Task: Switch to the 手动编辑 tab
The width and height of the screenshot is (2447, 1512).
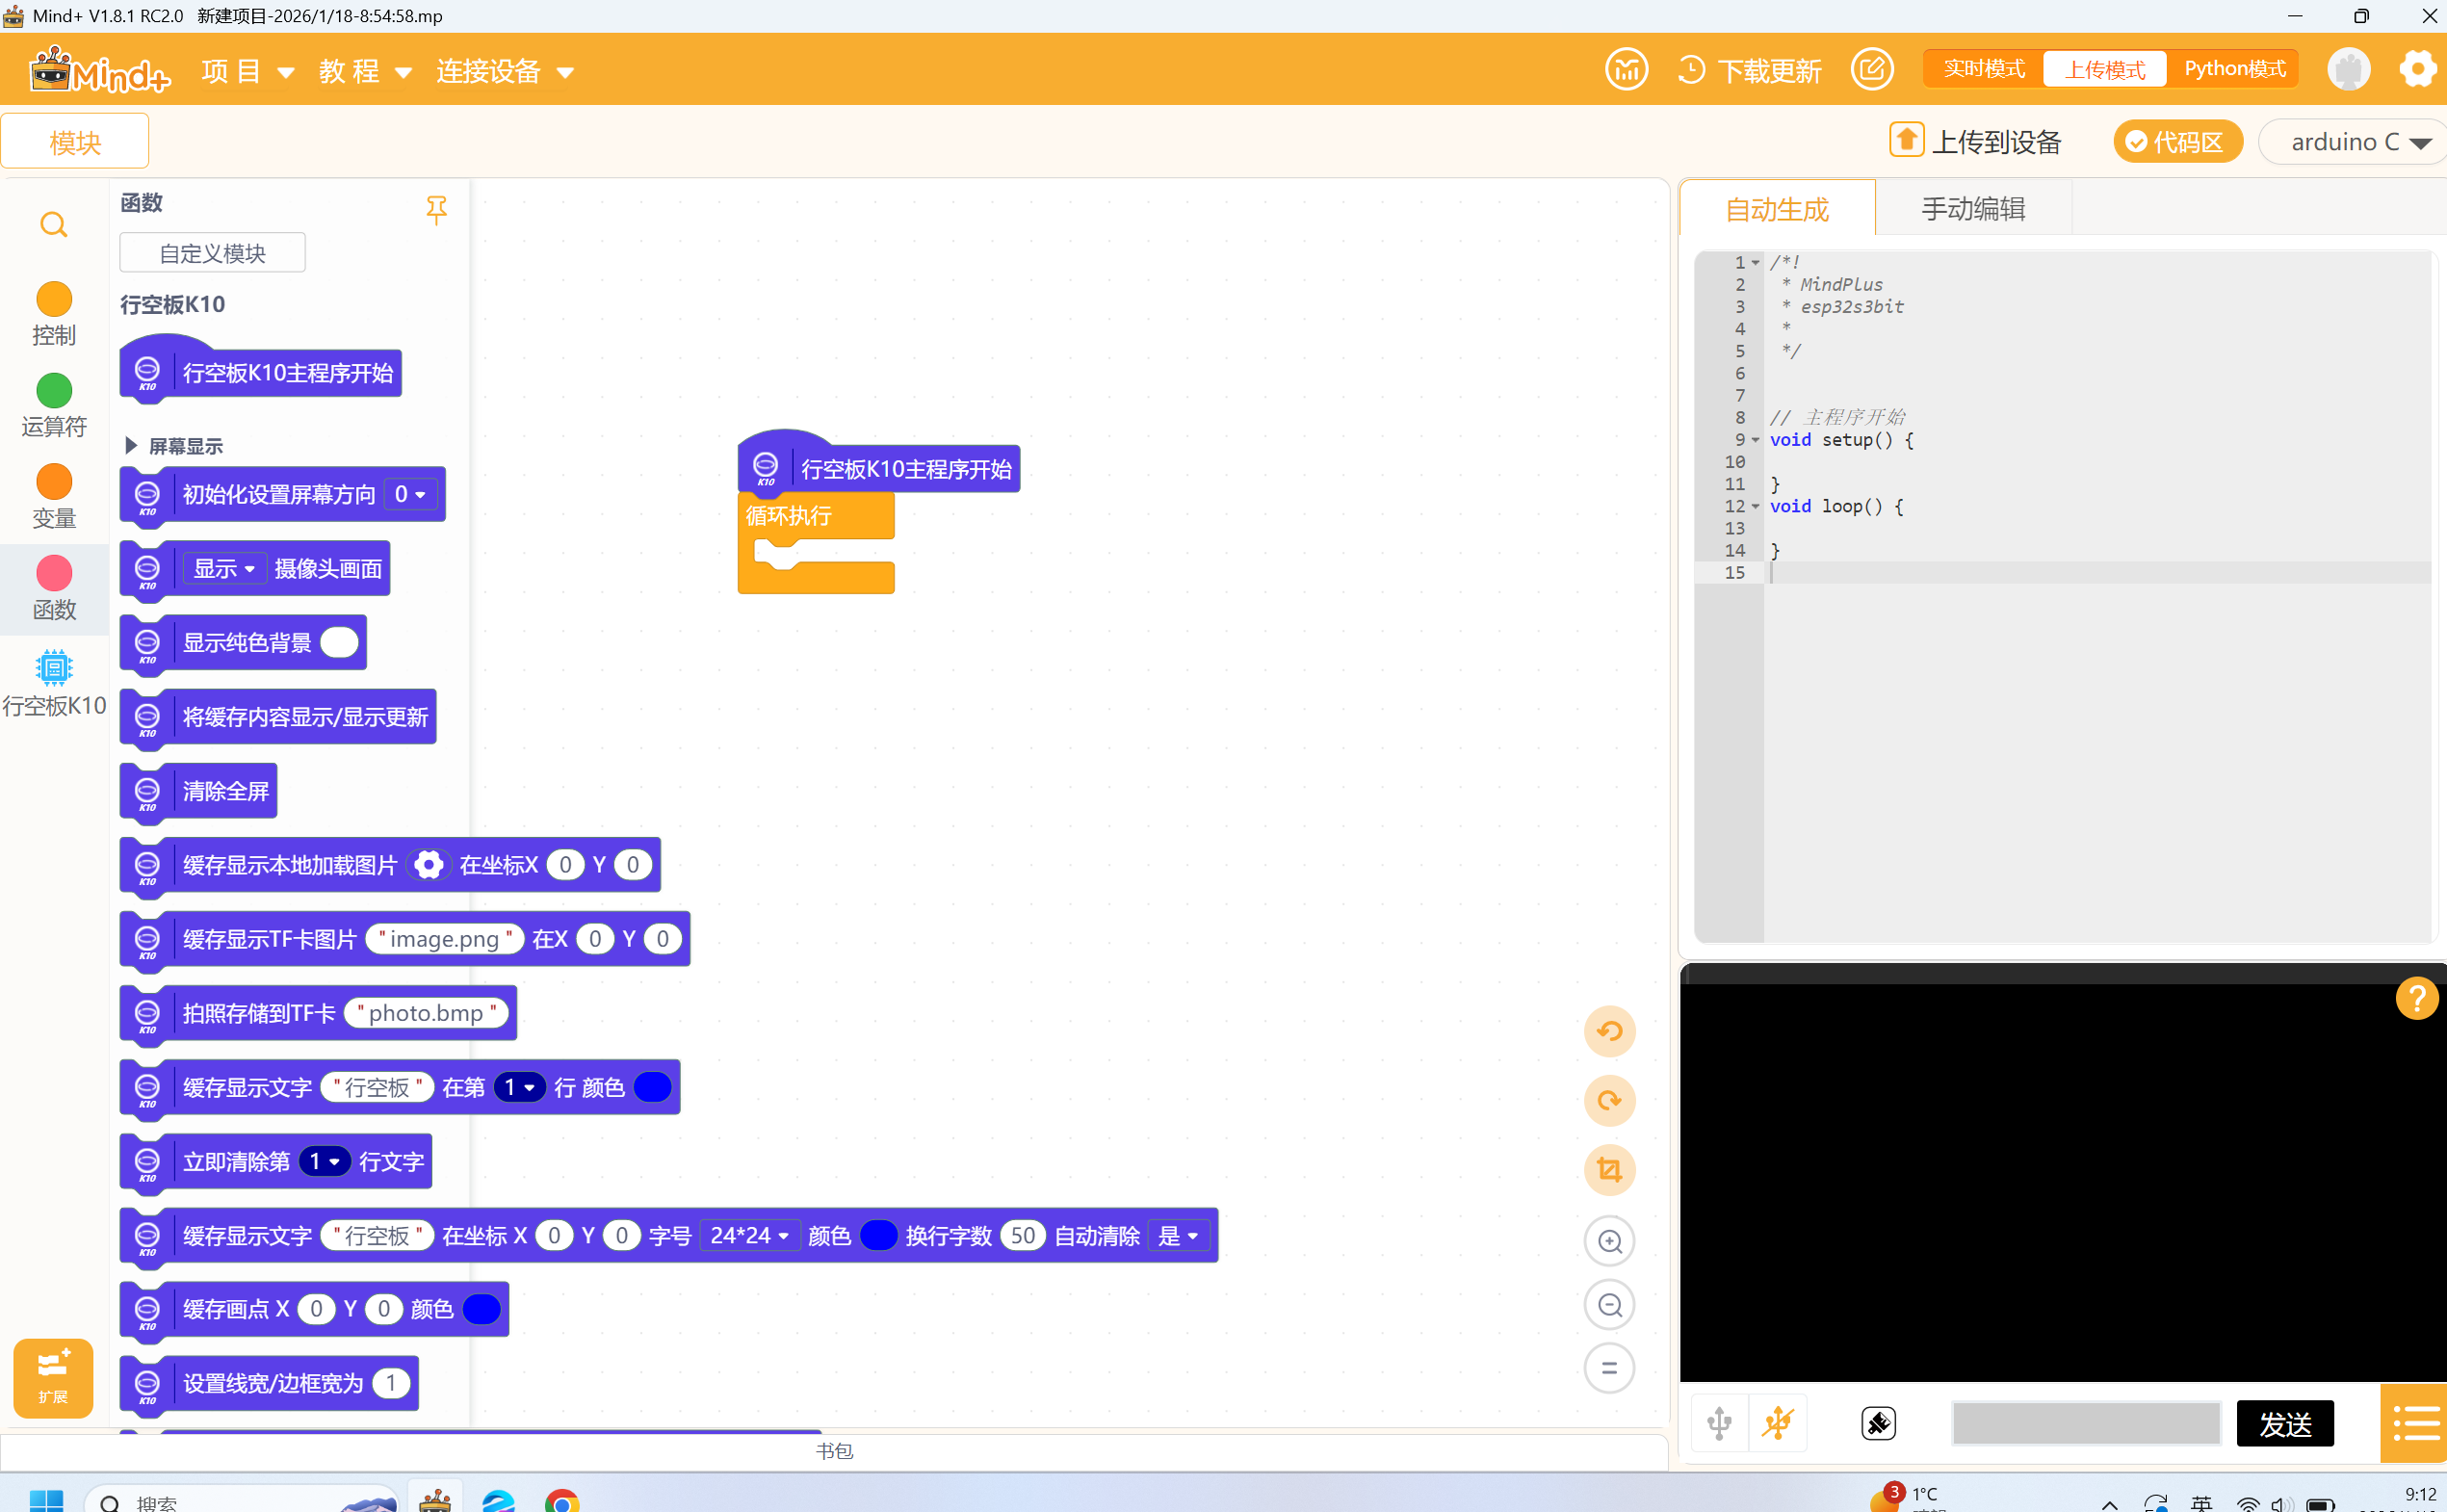Action: coord(1972,209)
